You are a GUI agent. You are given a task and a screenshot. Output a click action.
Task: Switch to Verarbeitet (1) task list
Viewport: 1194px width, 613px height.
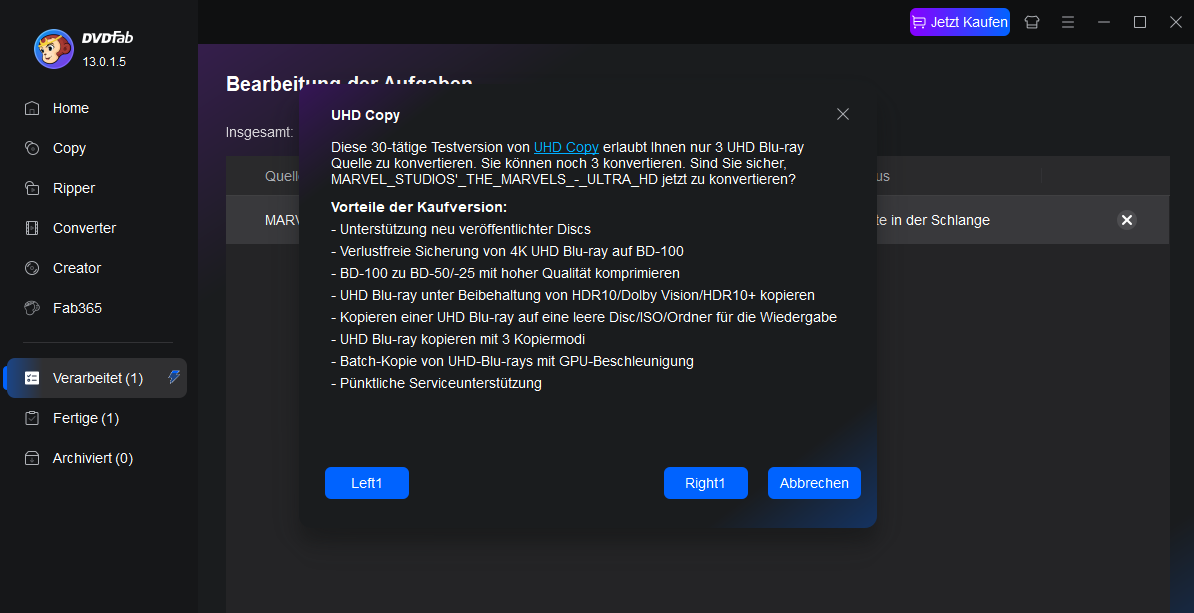tap(97, 378)
